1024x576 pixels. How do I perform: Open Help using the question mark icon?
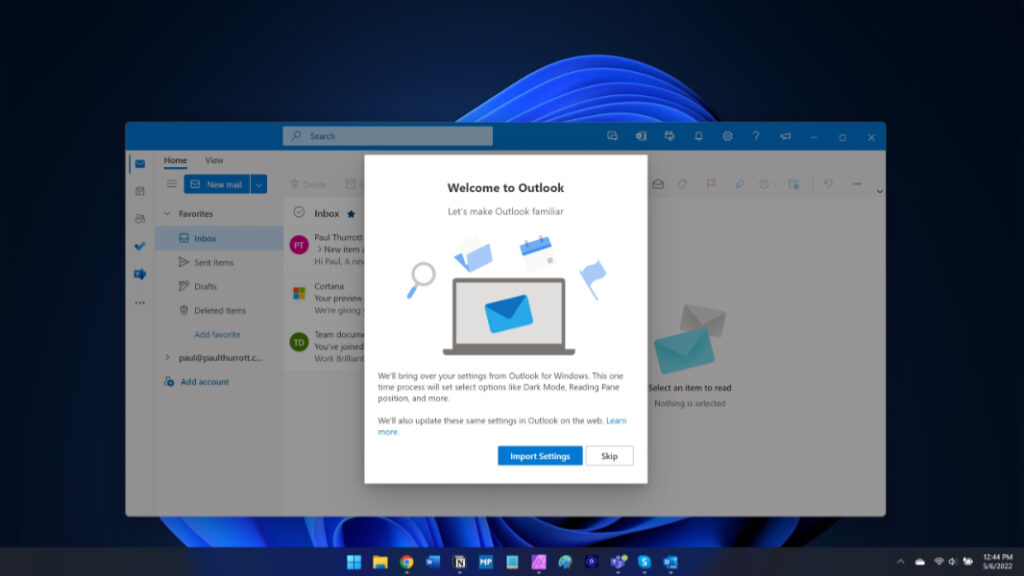[756, 136]
